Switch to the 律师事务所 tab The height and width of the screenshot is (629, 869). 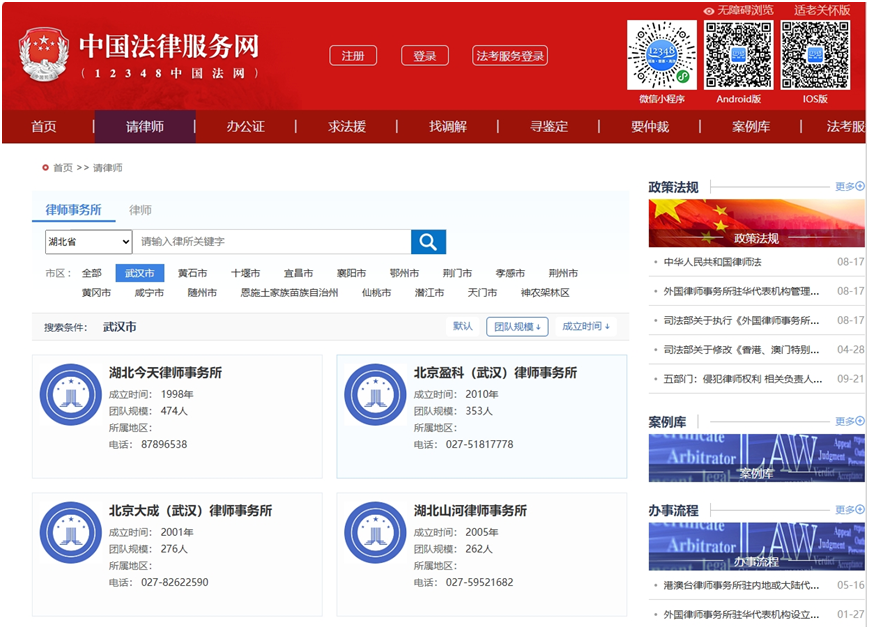[x=73, y=210]
